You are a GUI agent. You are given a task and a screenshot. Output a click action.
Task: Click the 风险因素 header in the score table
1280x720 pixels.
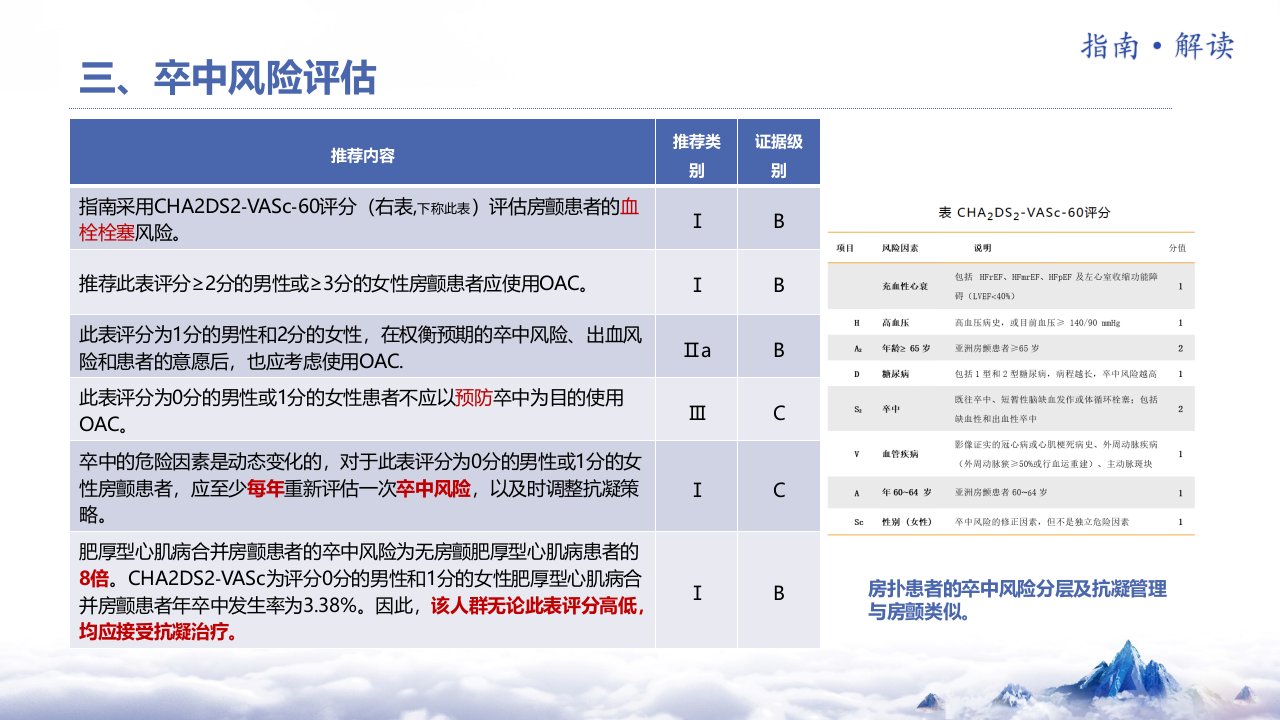pos(900,247)
